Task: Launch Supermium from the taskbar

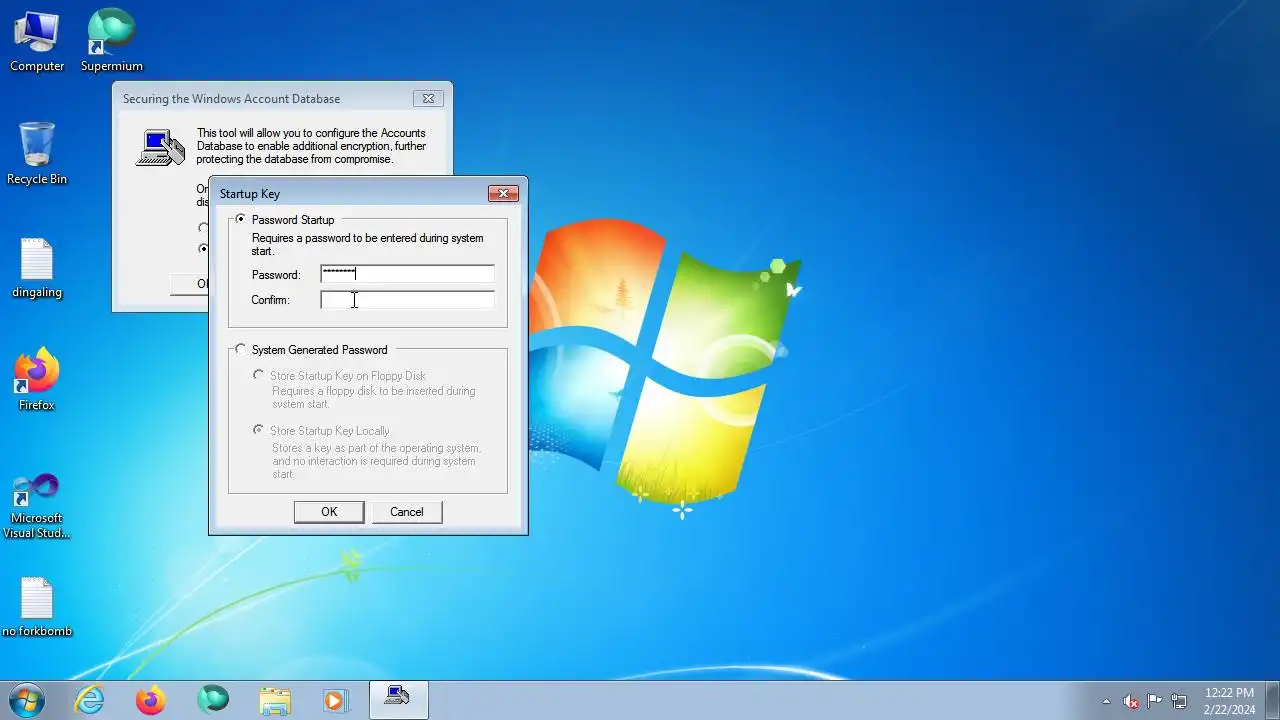Action: coord(212,700)
